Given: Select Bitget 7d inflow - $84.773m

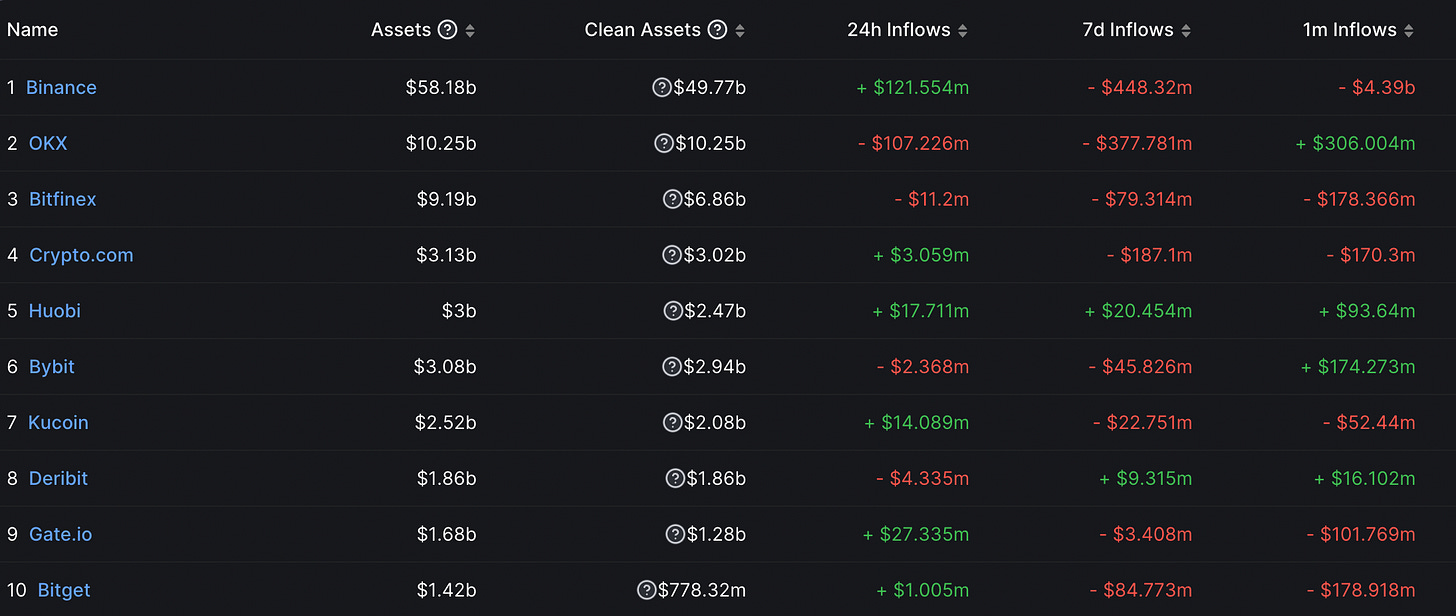Looking at the screenshot, I should coord(1140,591).
